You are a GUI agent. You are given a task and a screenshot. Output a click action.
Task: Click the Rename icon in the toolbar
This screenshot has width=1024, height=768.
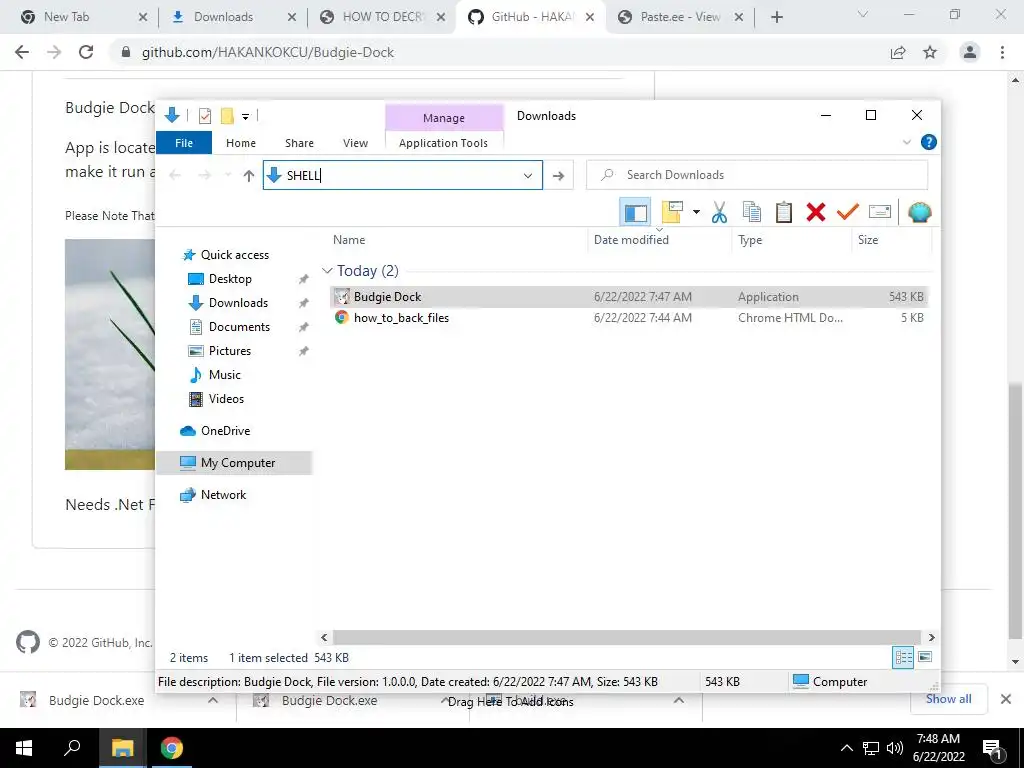click(x=880, y=212)
